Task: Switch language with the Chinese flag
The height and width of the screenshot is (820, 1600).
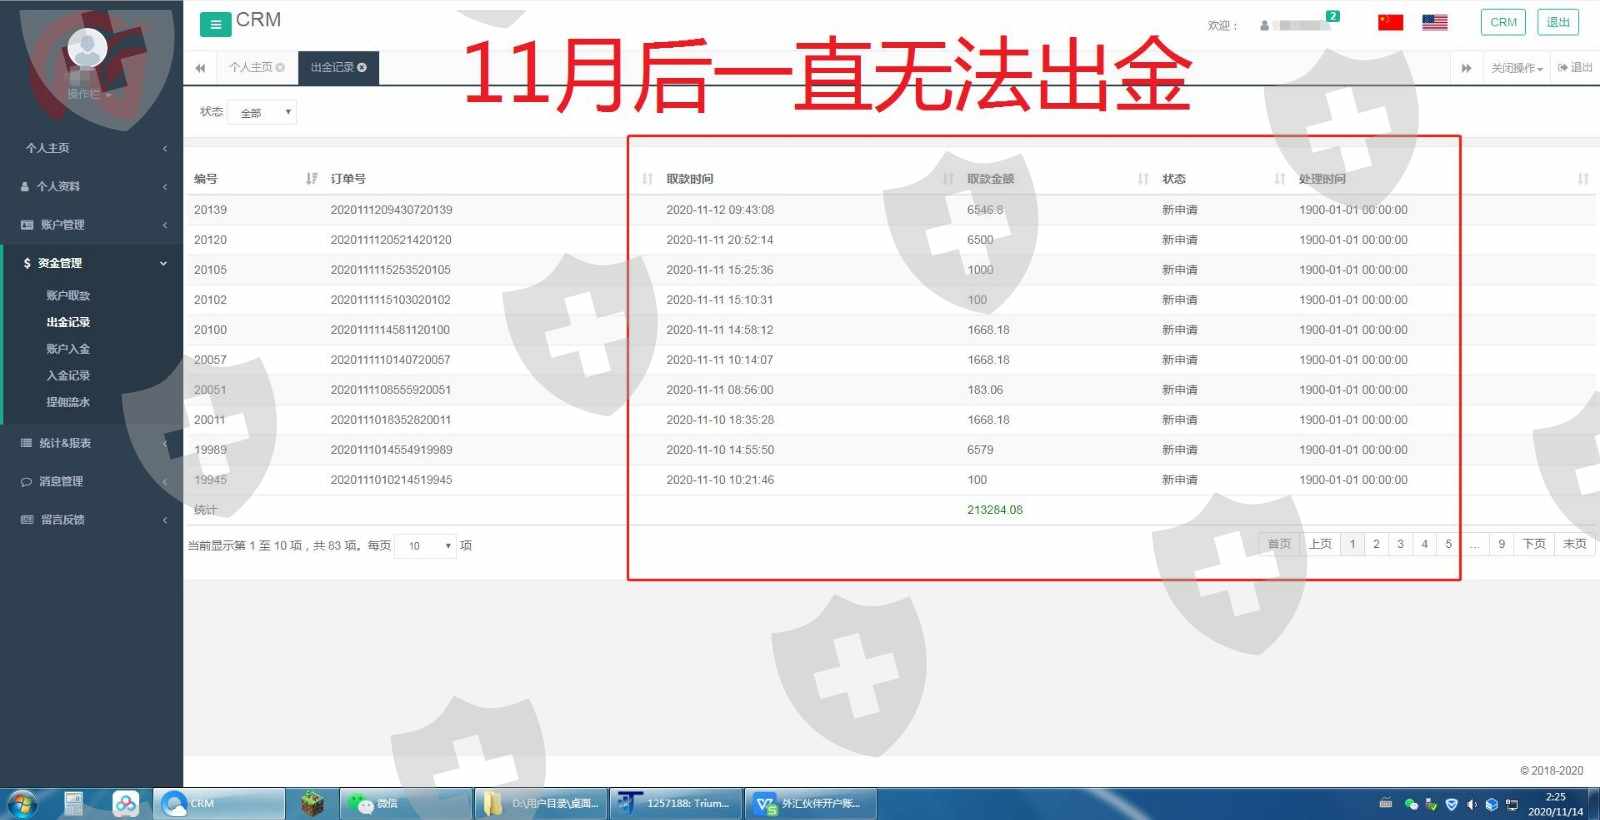Action: 1390,22
